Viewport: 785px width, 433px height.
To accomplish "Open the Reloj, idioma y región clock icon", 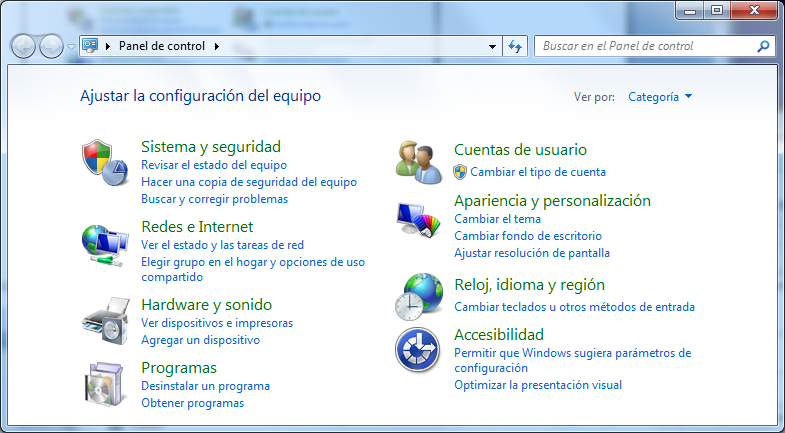I will 419,297.
